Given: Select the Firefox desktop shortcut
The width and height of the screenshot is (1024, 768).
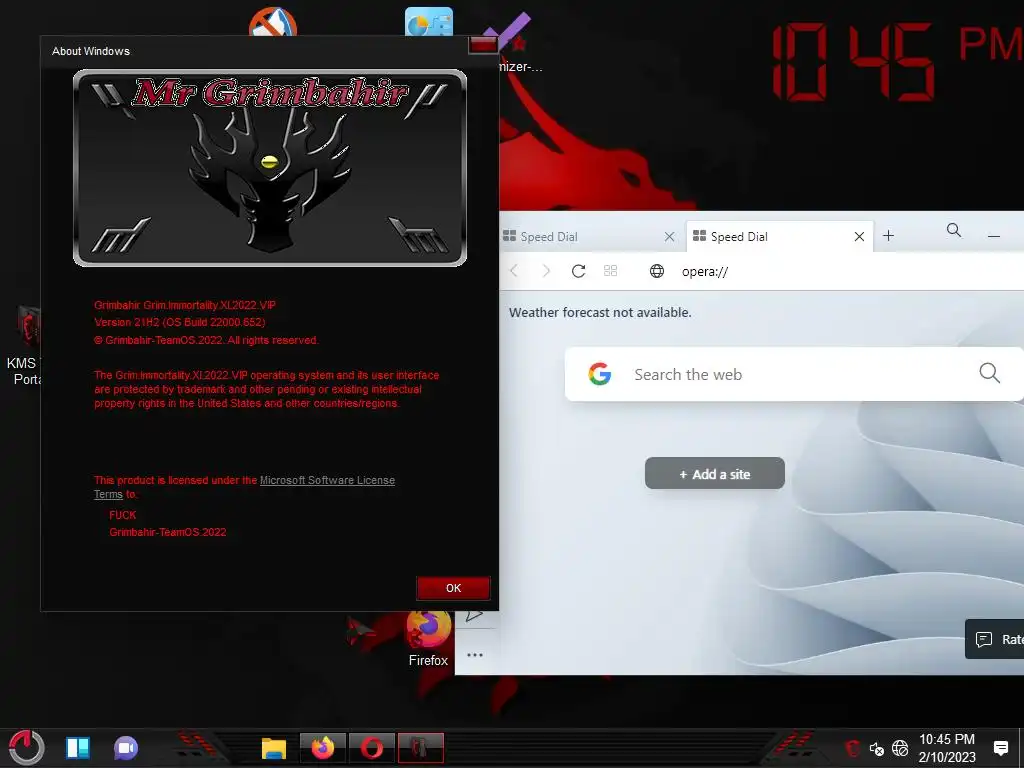Looking at the screenshot, I should [x=428, y=639].
